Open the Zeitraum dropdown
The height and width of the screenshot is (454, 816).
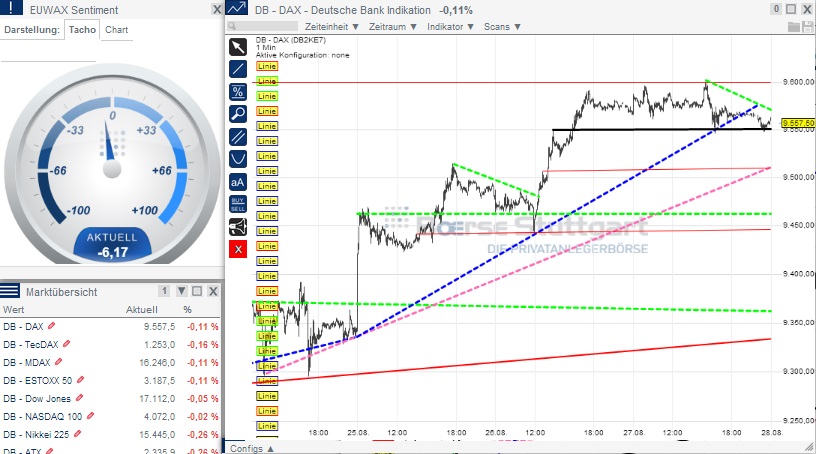pos(392,27)
